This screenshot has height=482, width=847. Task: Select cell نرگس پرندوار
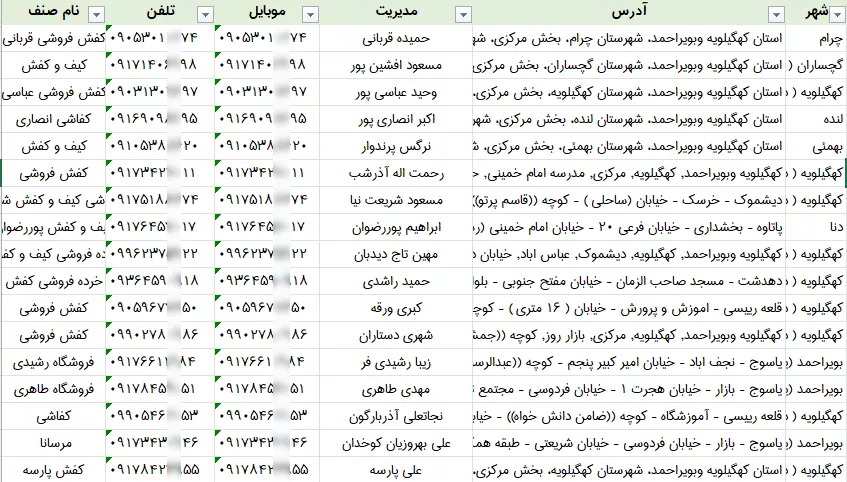tap(396, 146)
